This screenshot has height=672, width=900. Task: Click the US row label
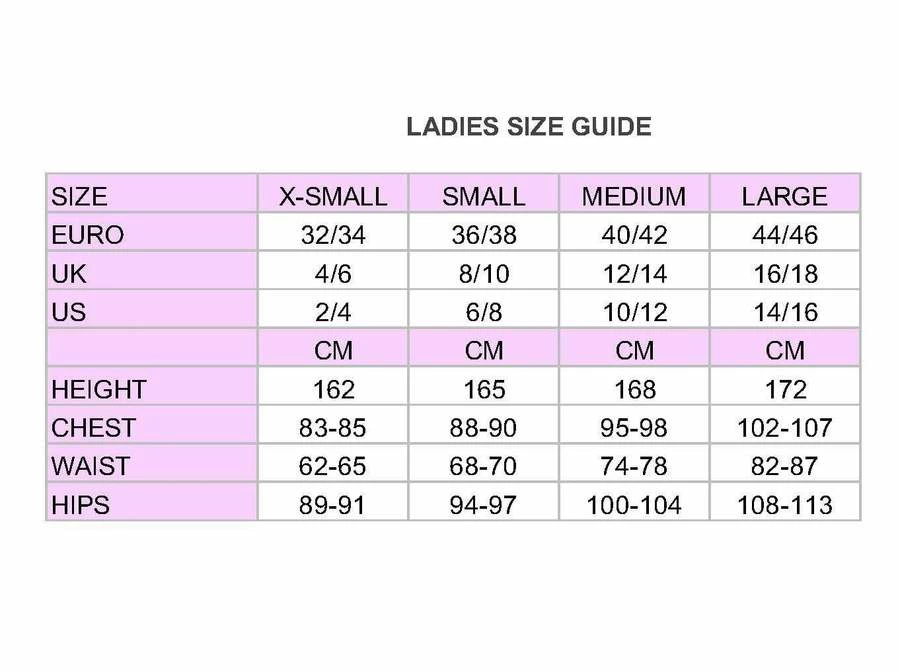[69, 312]
